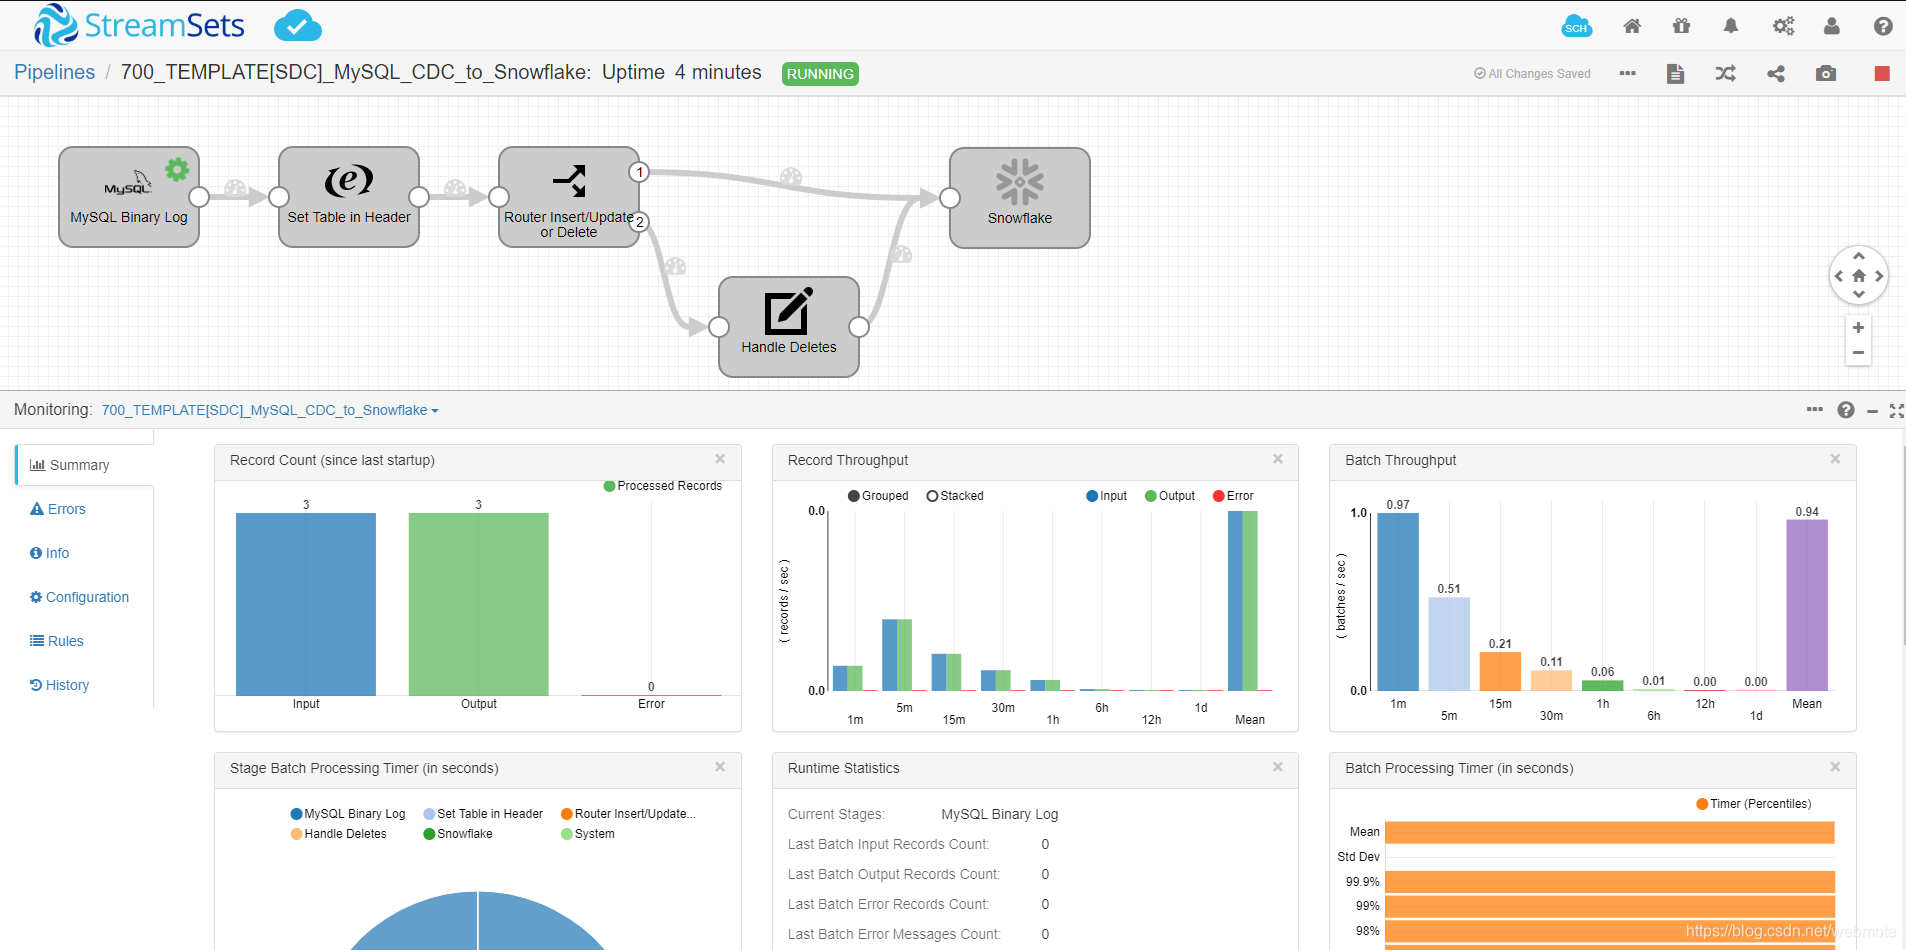Close the Record Throughput panel
1906x950 pixels.
coord(1278,459)
